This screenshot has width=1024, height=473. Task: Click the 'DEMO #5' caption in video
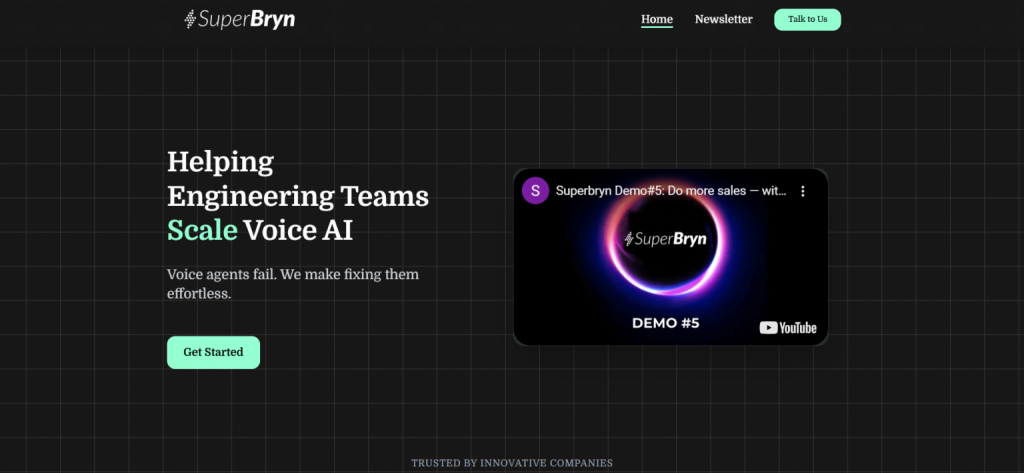(x=665, y=323)
